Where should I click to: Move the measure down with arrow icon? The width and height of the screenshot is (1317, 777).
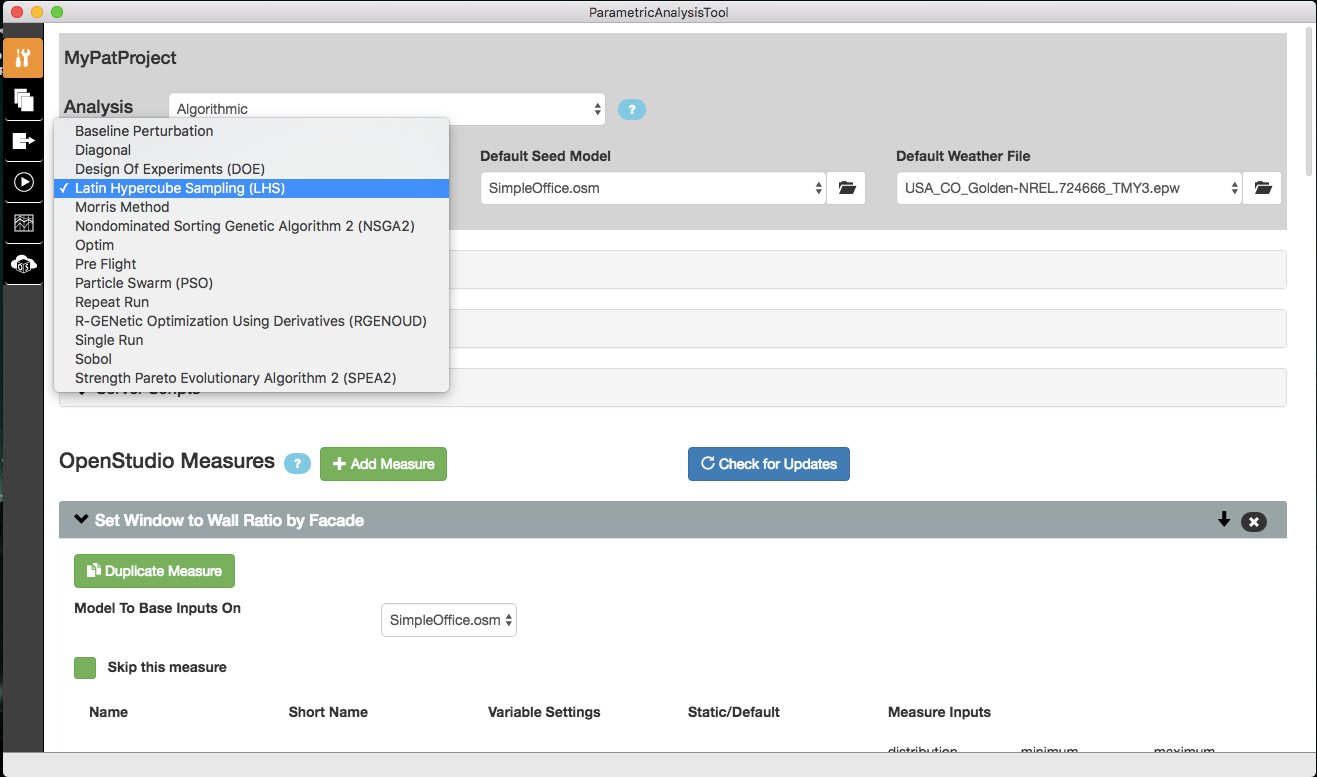1223,520
